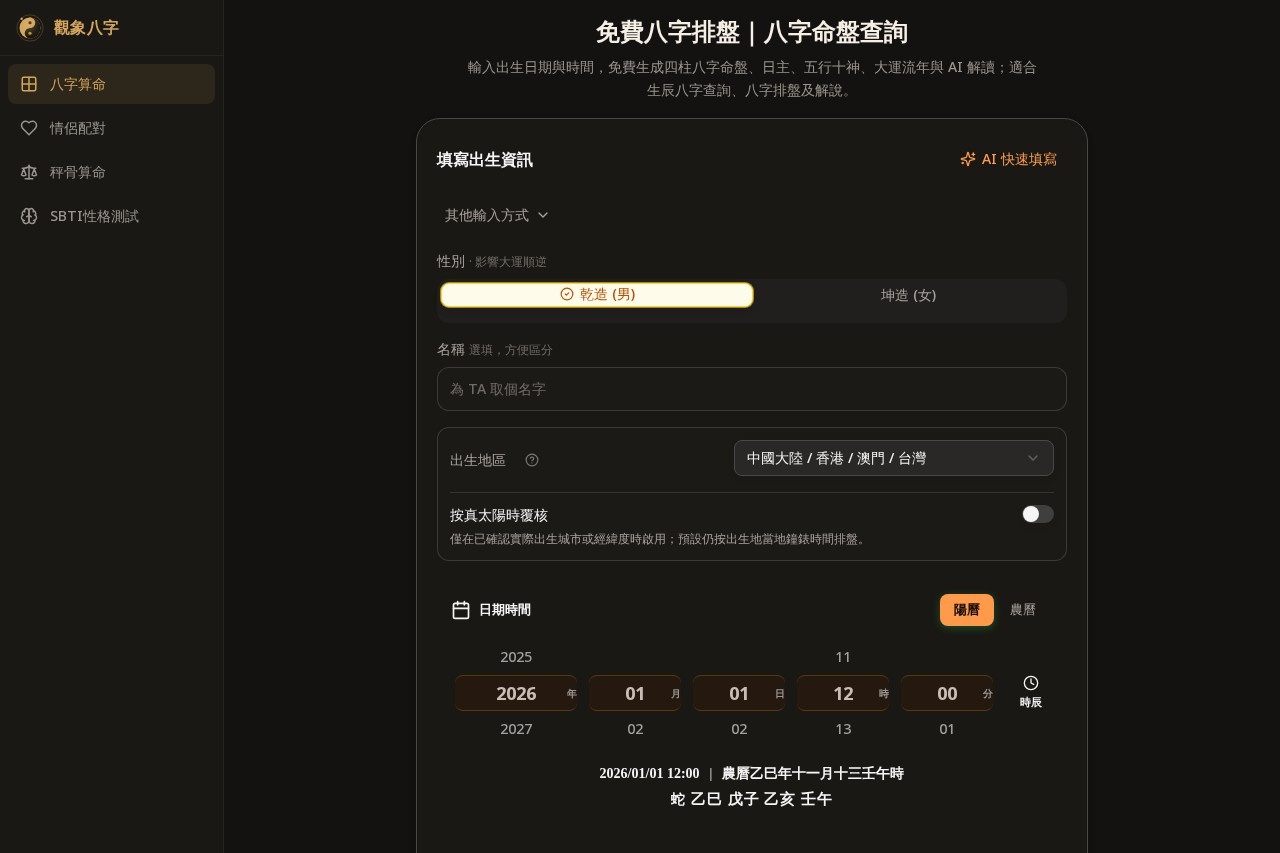1280x853 pixels.
Task: Open the 中國大陸 / 香港 / 澳門 / 台灣 region dropdown
Action: click(x=893, y=458)
